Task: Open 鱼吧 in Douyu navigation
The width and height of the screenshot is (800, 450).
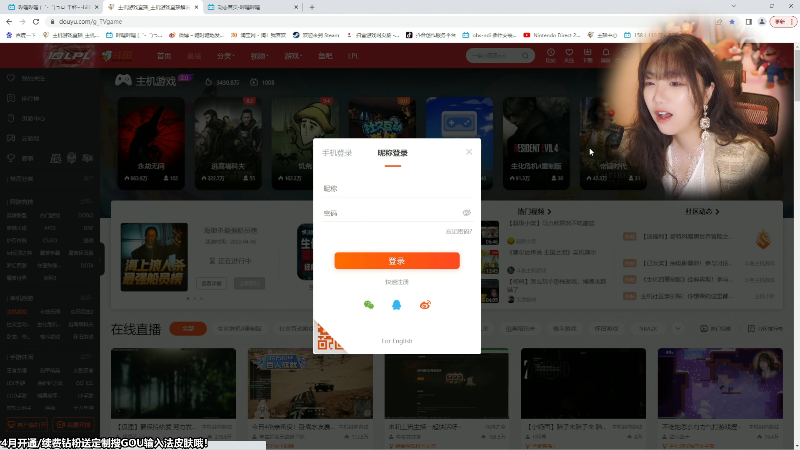Action: 325,56
